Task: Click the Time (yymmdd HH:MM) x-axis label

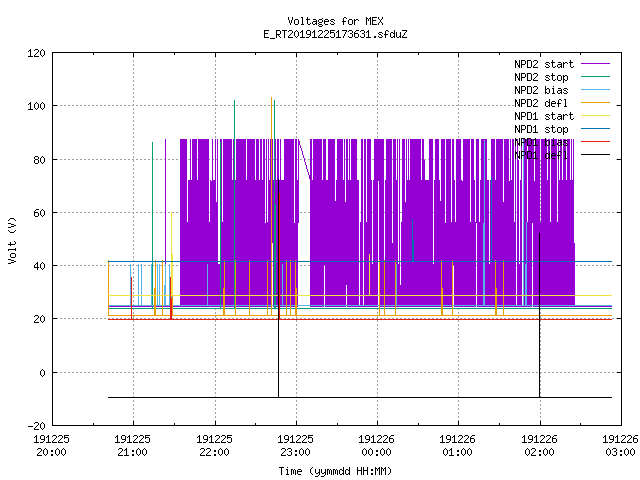Action: point(335,471)
